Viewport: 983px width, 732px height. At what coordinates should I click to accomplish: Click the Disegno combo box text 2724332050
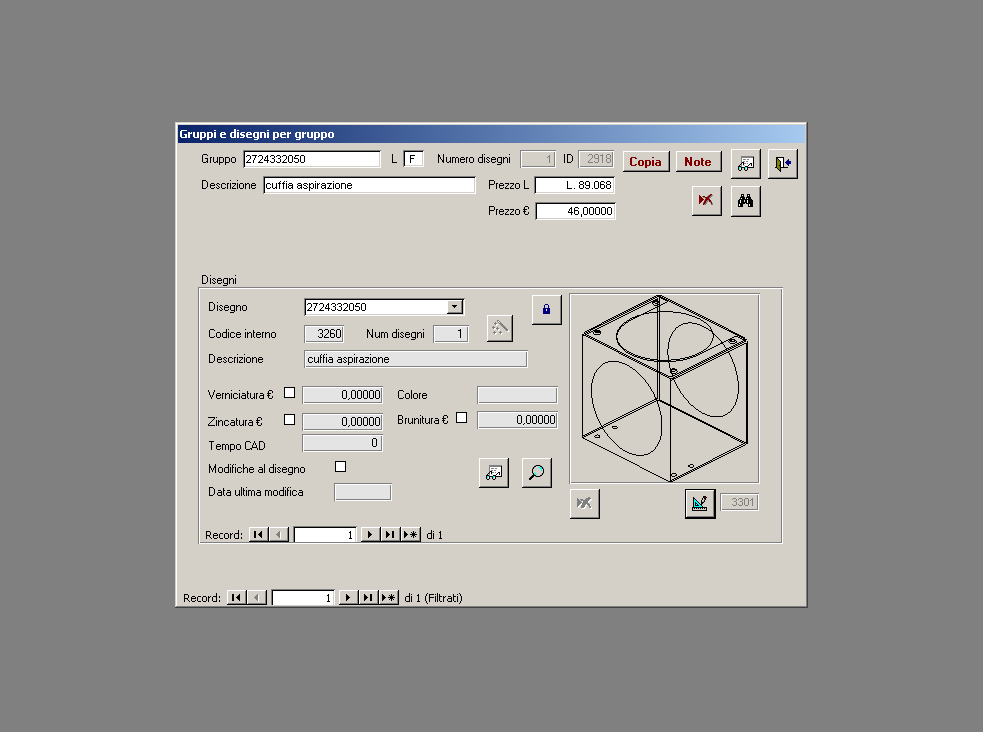click(376, 307)
